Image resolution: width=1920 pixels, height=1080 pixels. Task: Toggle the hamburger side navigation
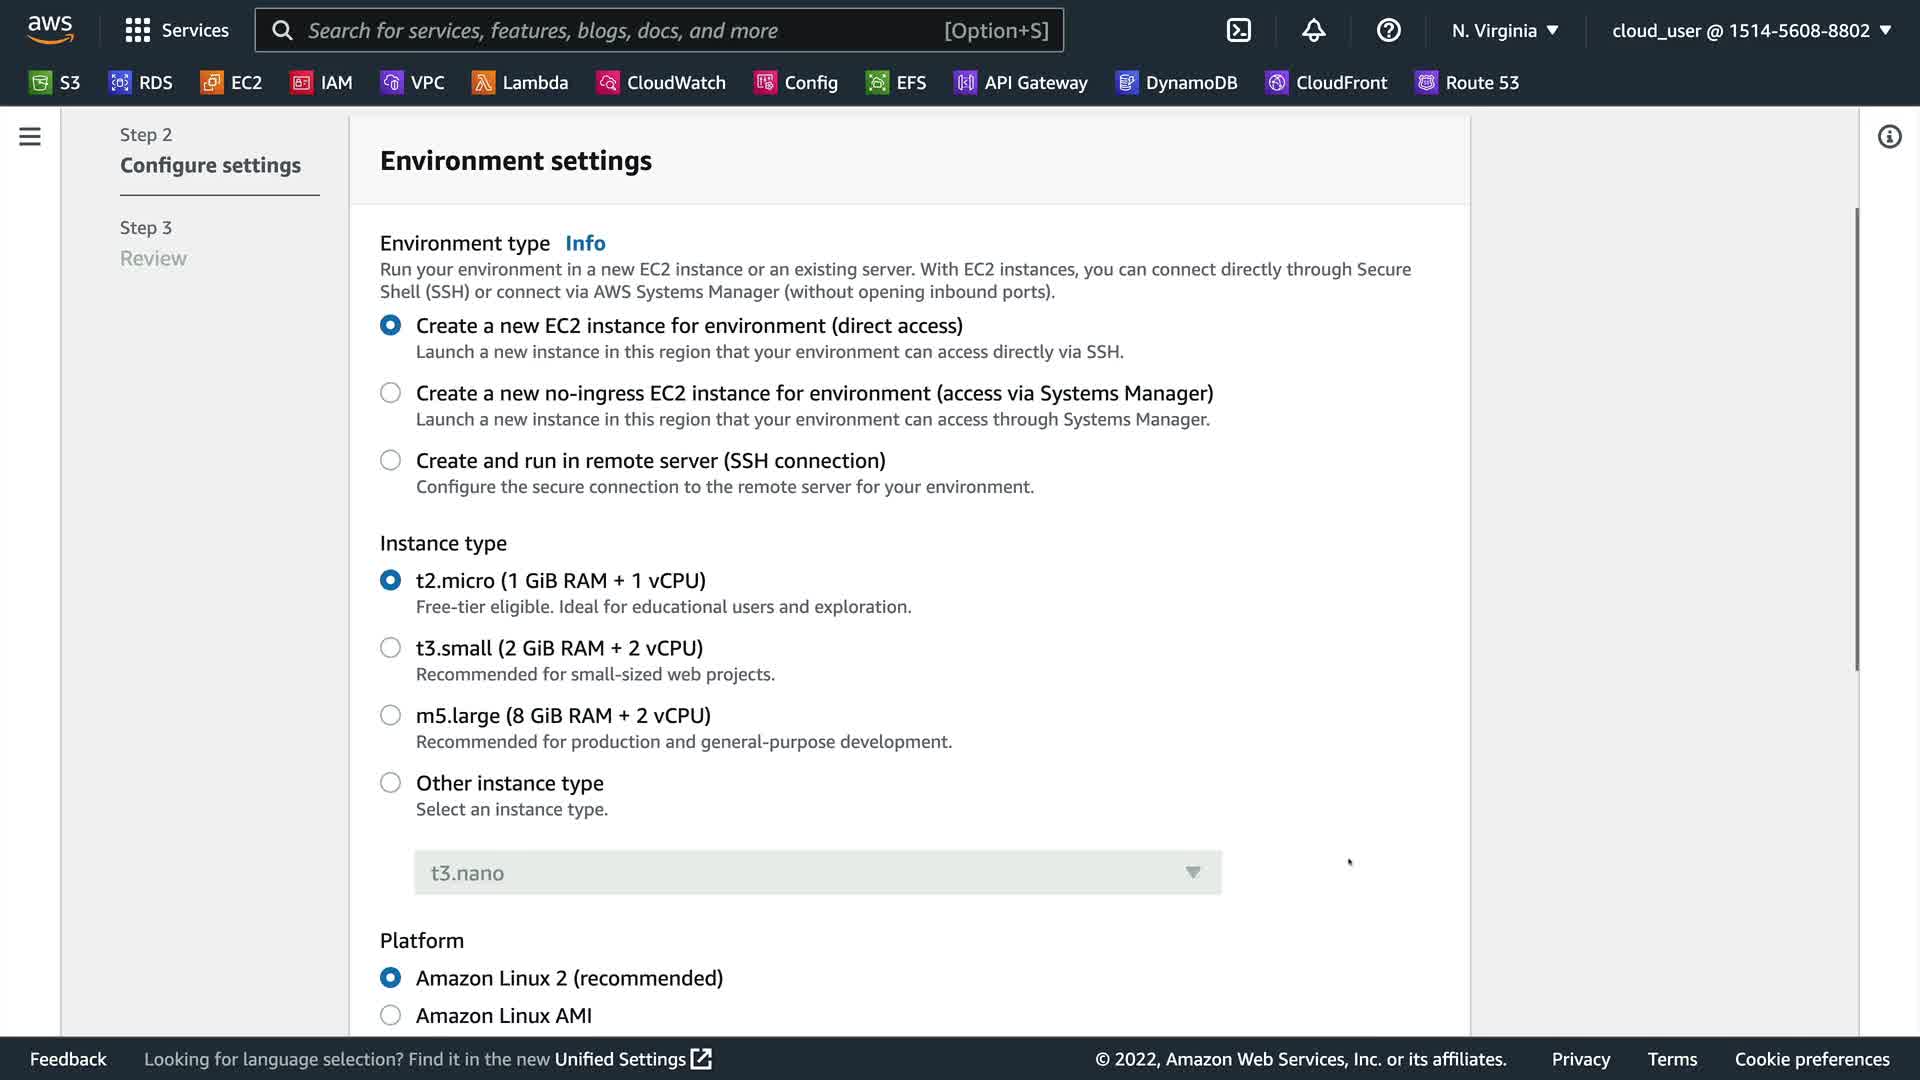pyautogui.click(x=30, y=137)
